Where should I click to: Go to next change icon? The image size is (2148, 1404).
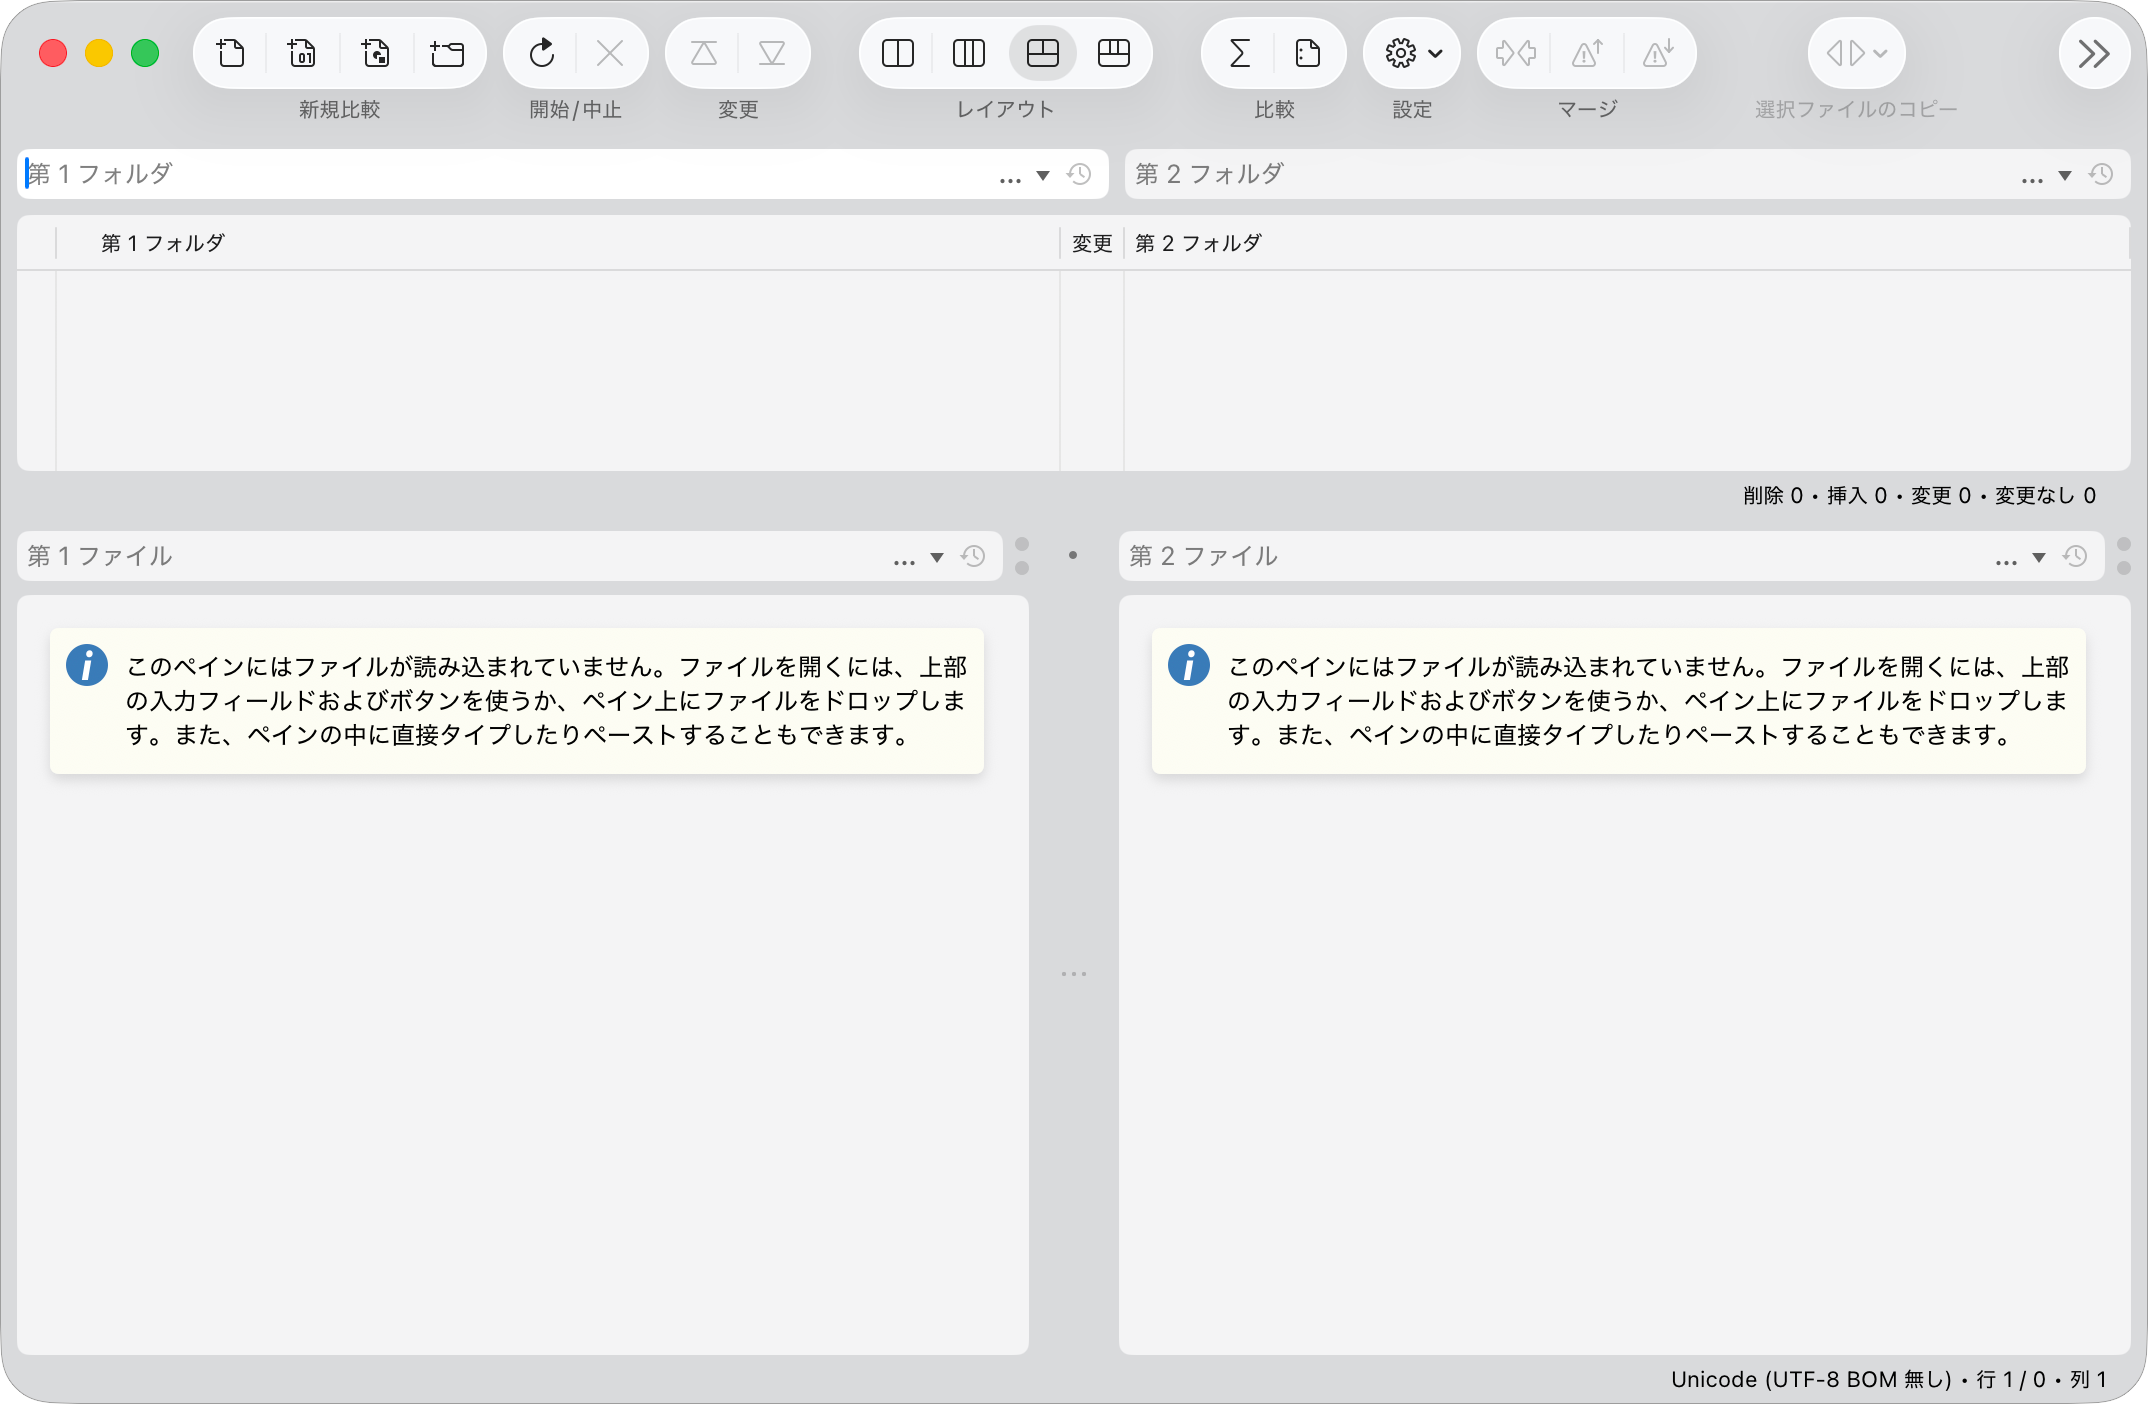772,53
